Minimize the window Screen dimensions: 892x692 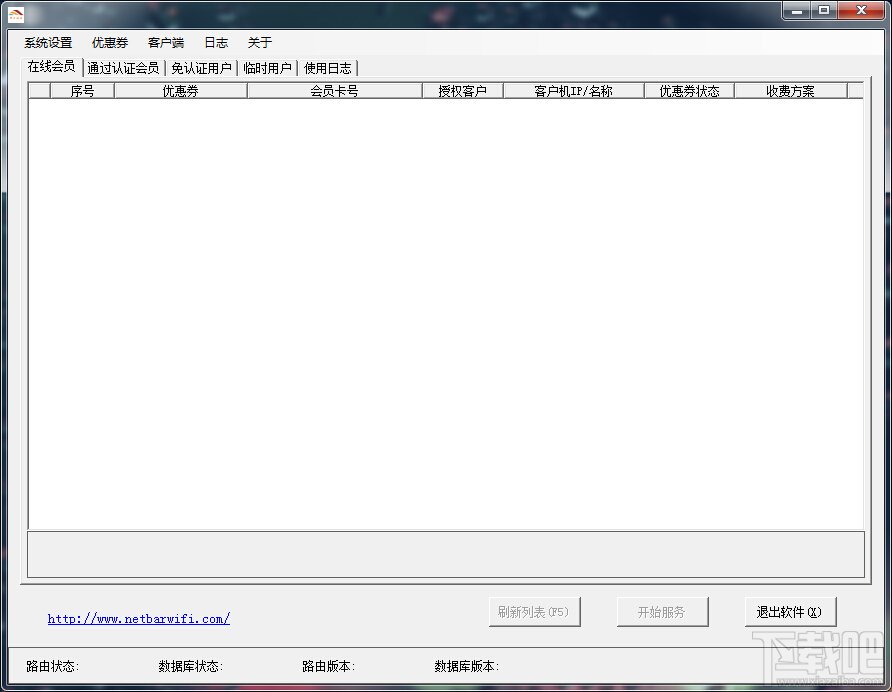coord(798,10)
